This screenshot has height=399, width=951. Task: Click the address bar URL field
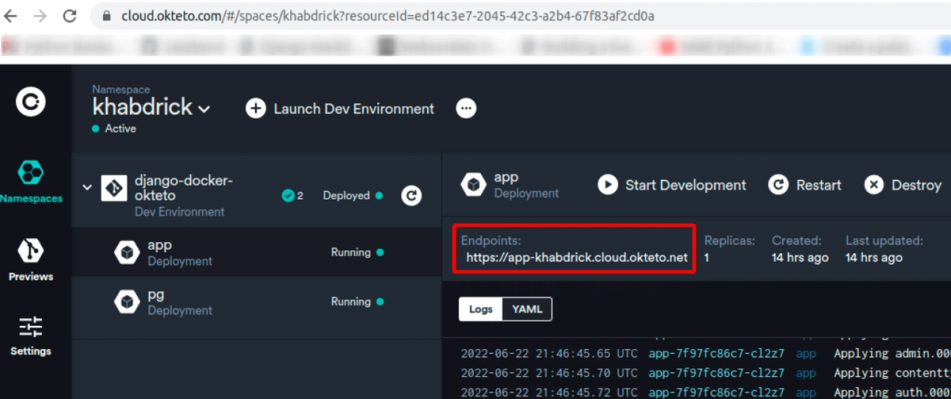(x=520, y=16)
